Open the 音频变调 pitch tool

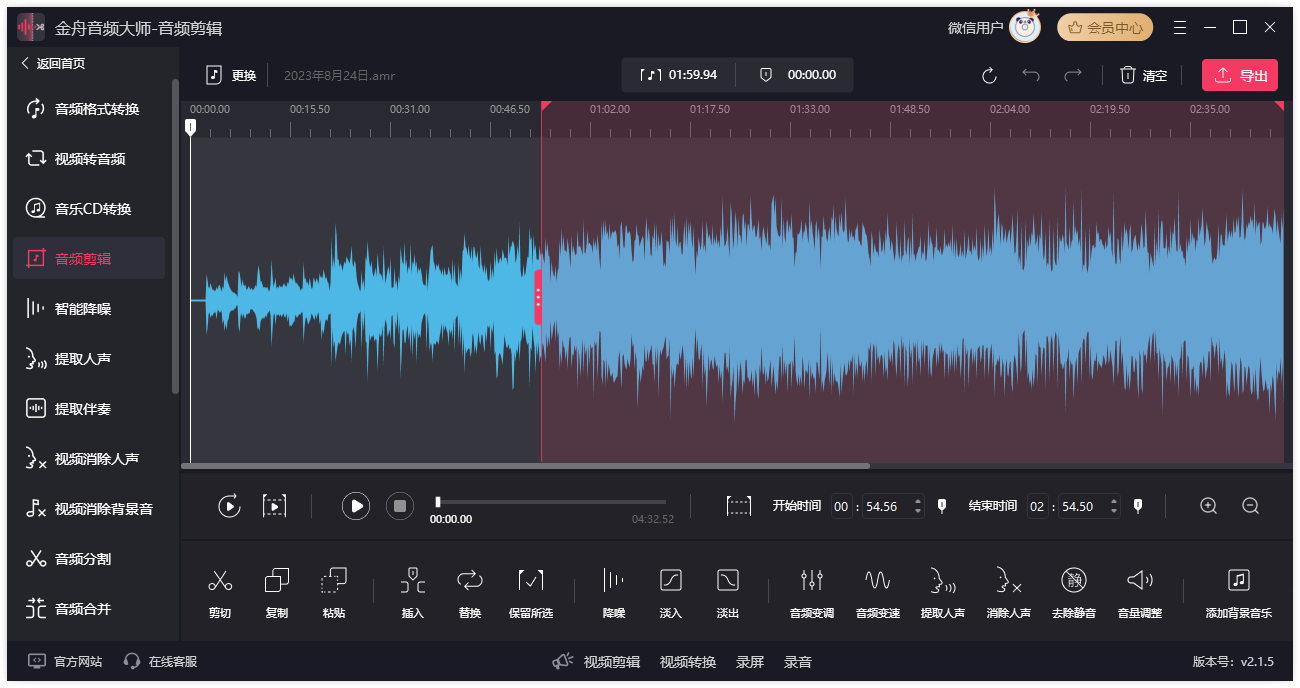tap(812, 593)
